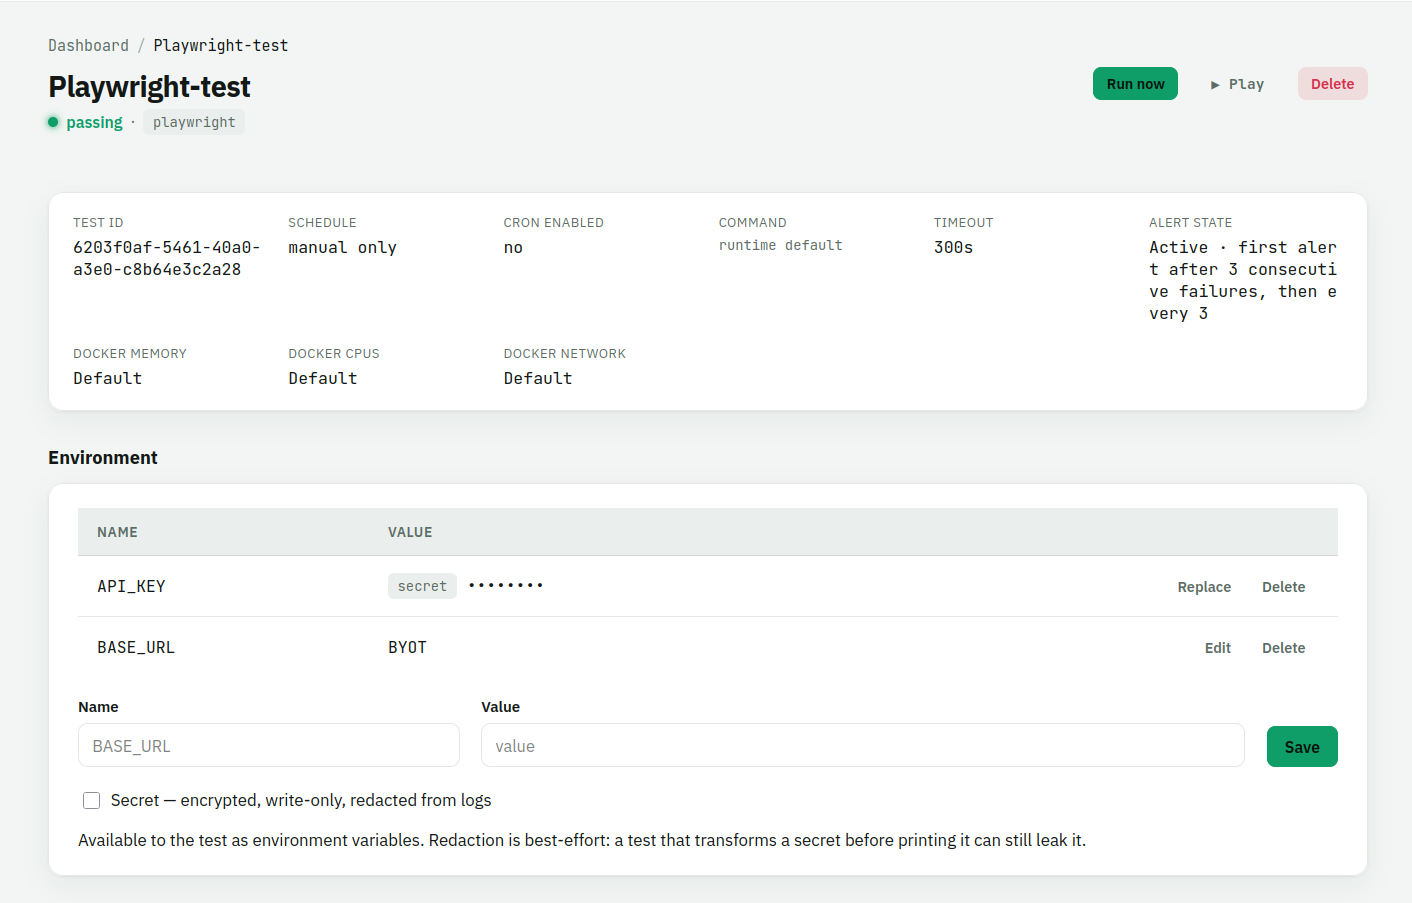Edit the BASE_URL variable
Screen dimensions: 1412x903
pyautogui.click(x=1217, y=648)
